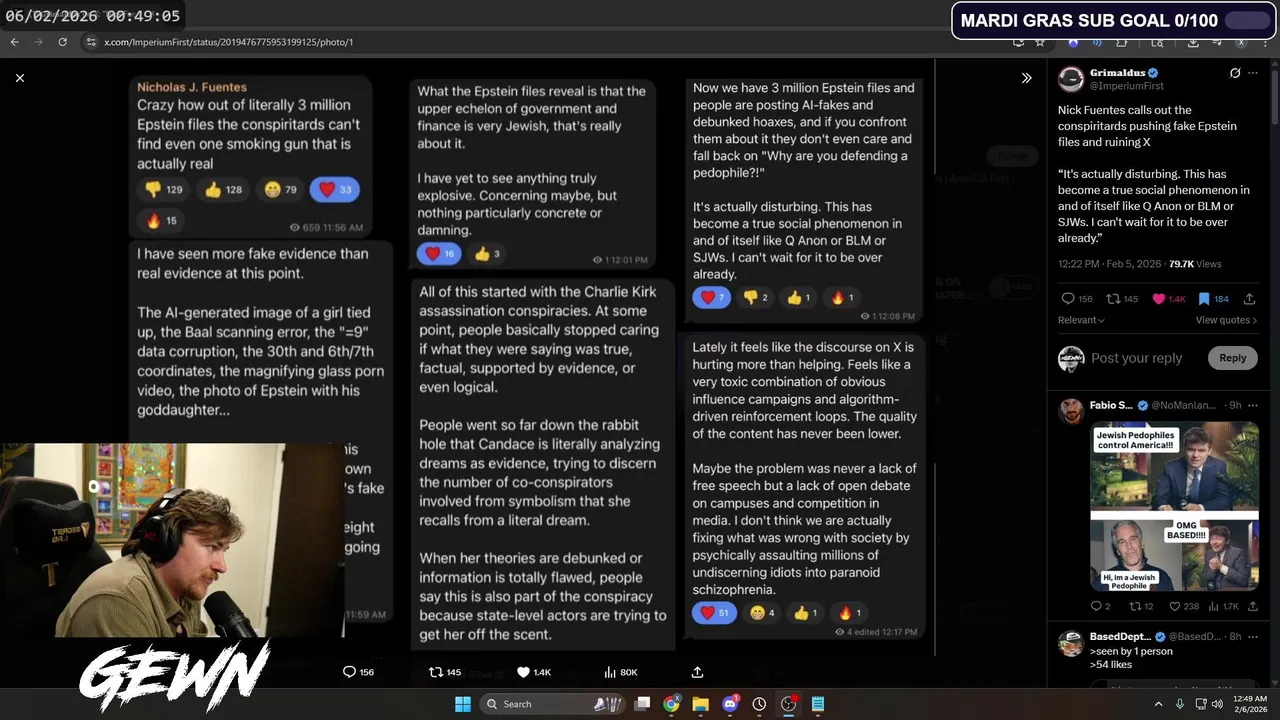
Task: Open BasedDept profile name
Action: pyautogui.click(x=1120, y=636)
